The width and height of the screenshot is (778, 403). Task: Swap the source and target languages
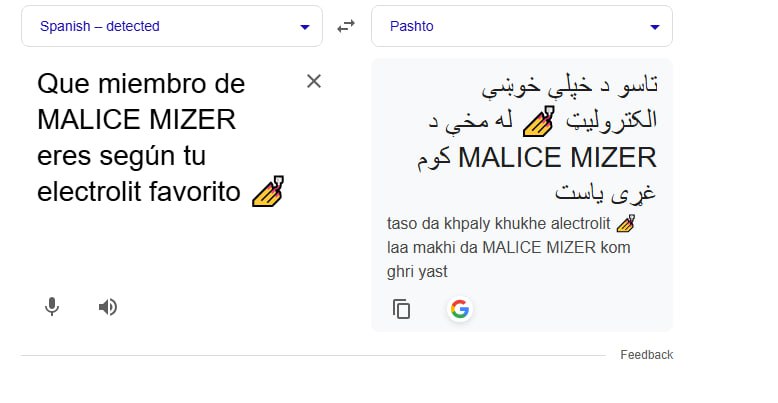(x=346, y=27)
